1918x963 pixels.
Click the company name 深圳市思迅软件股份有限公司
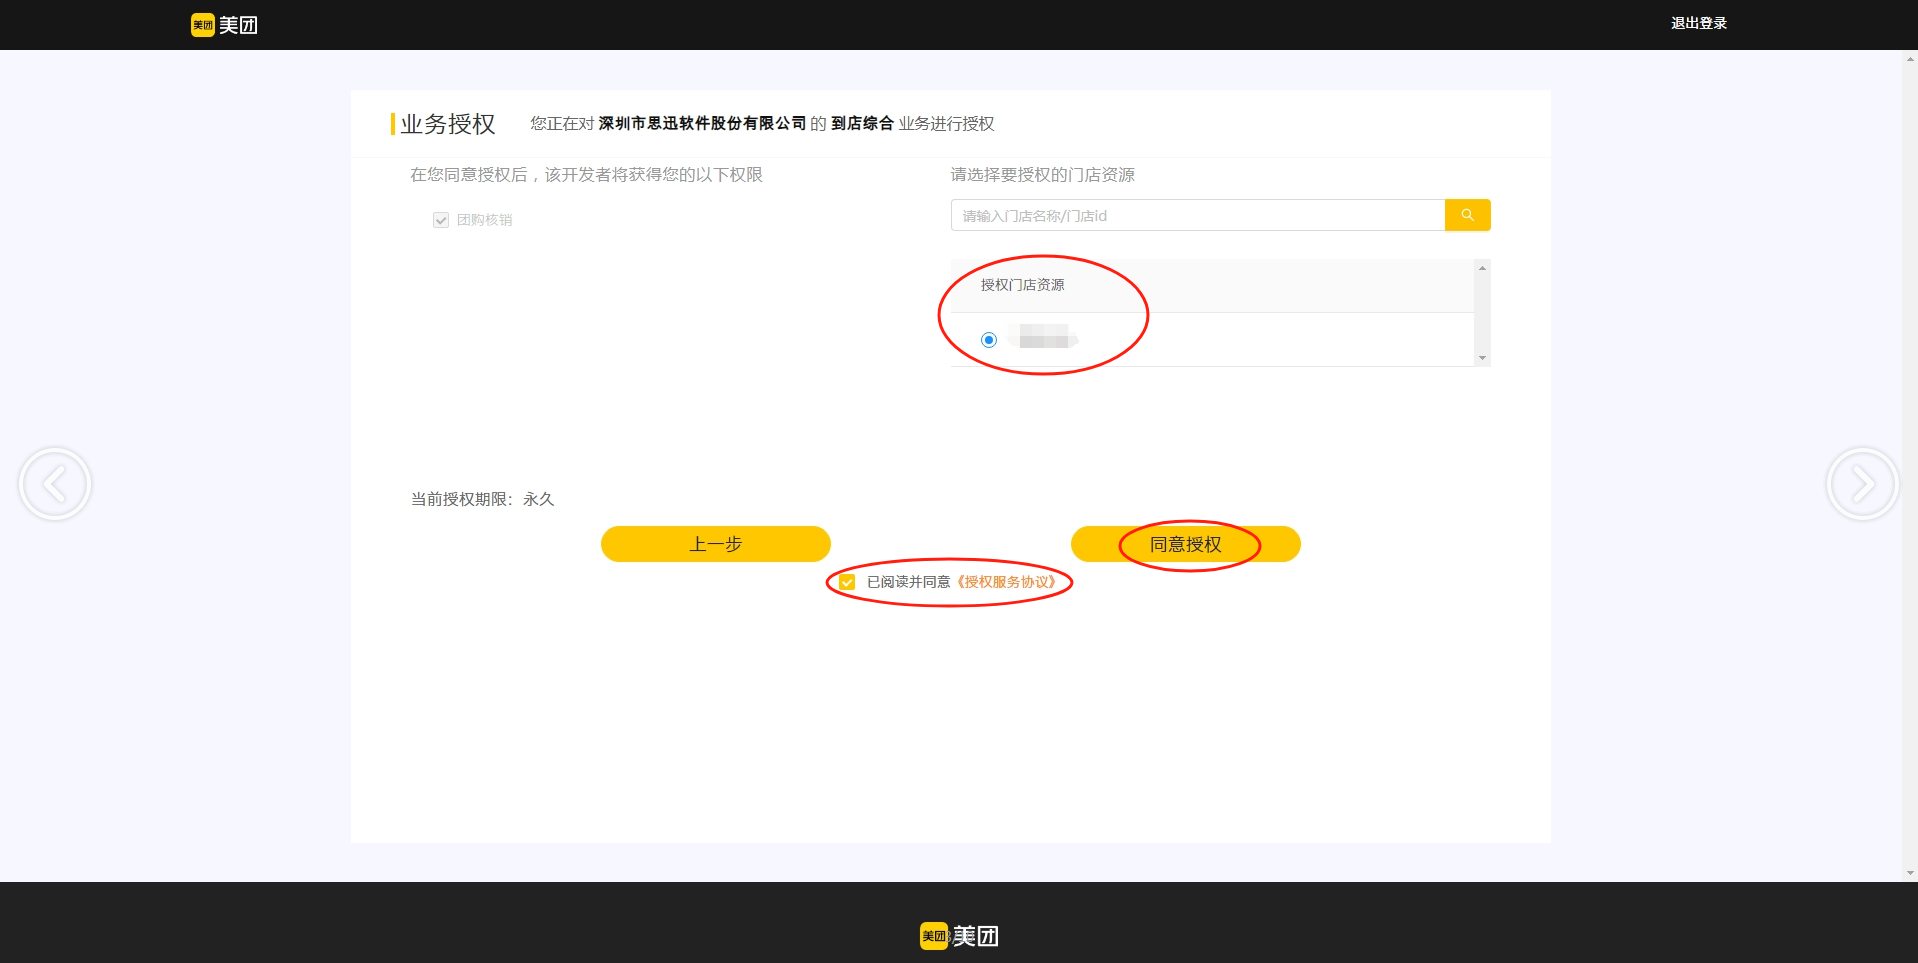pos(702,124)
